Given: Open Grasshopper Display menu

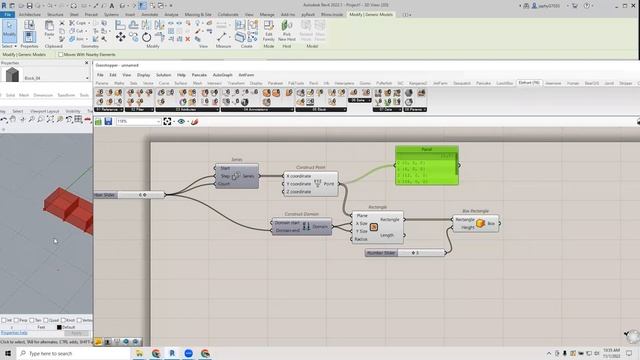Looking at the screenshot, I should pyautogui.click(x=143, y=75).
